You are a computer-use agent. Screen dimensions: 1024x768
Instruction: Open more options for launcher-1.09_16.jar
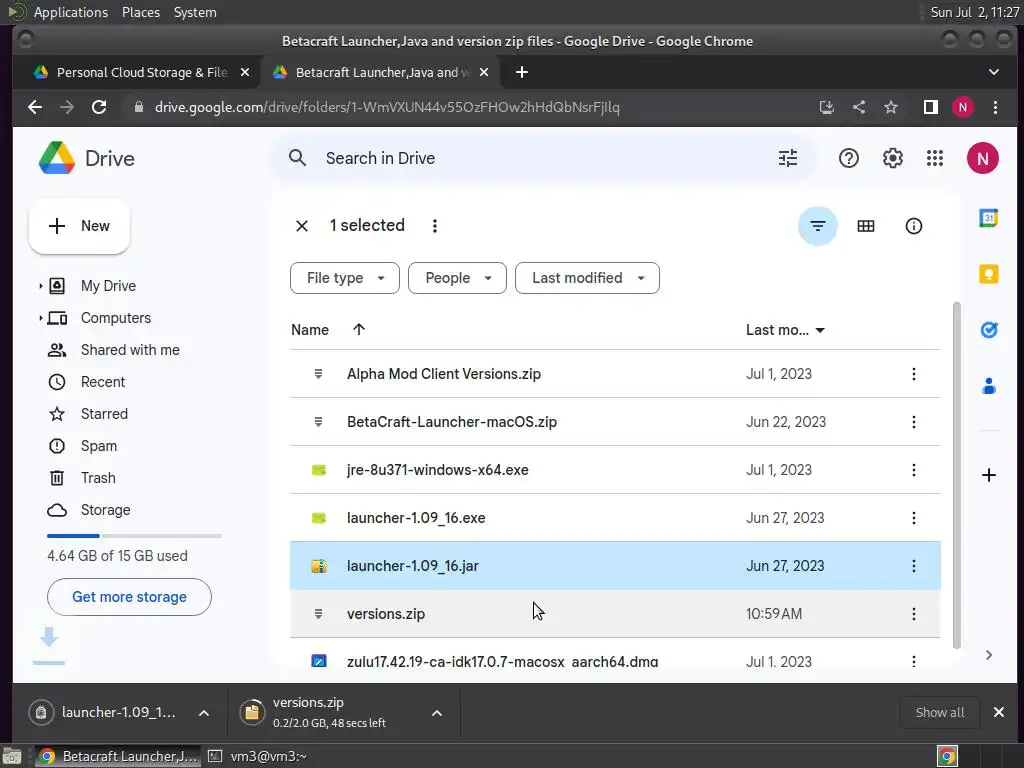913,566
